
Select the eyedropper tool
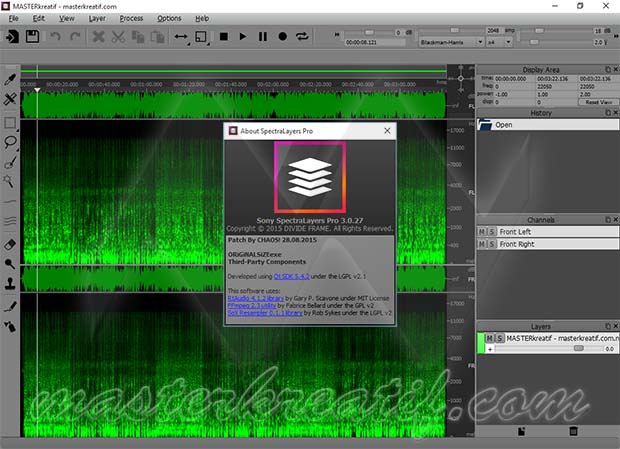click(x=10, y=79)
